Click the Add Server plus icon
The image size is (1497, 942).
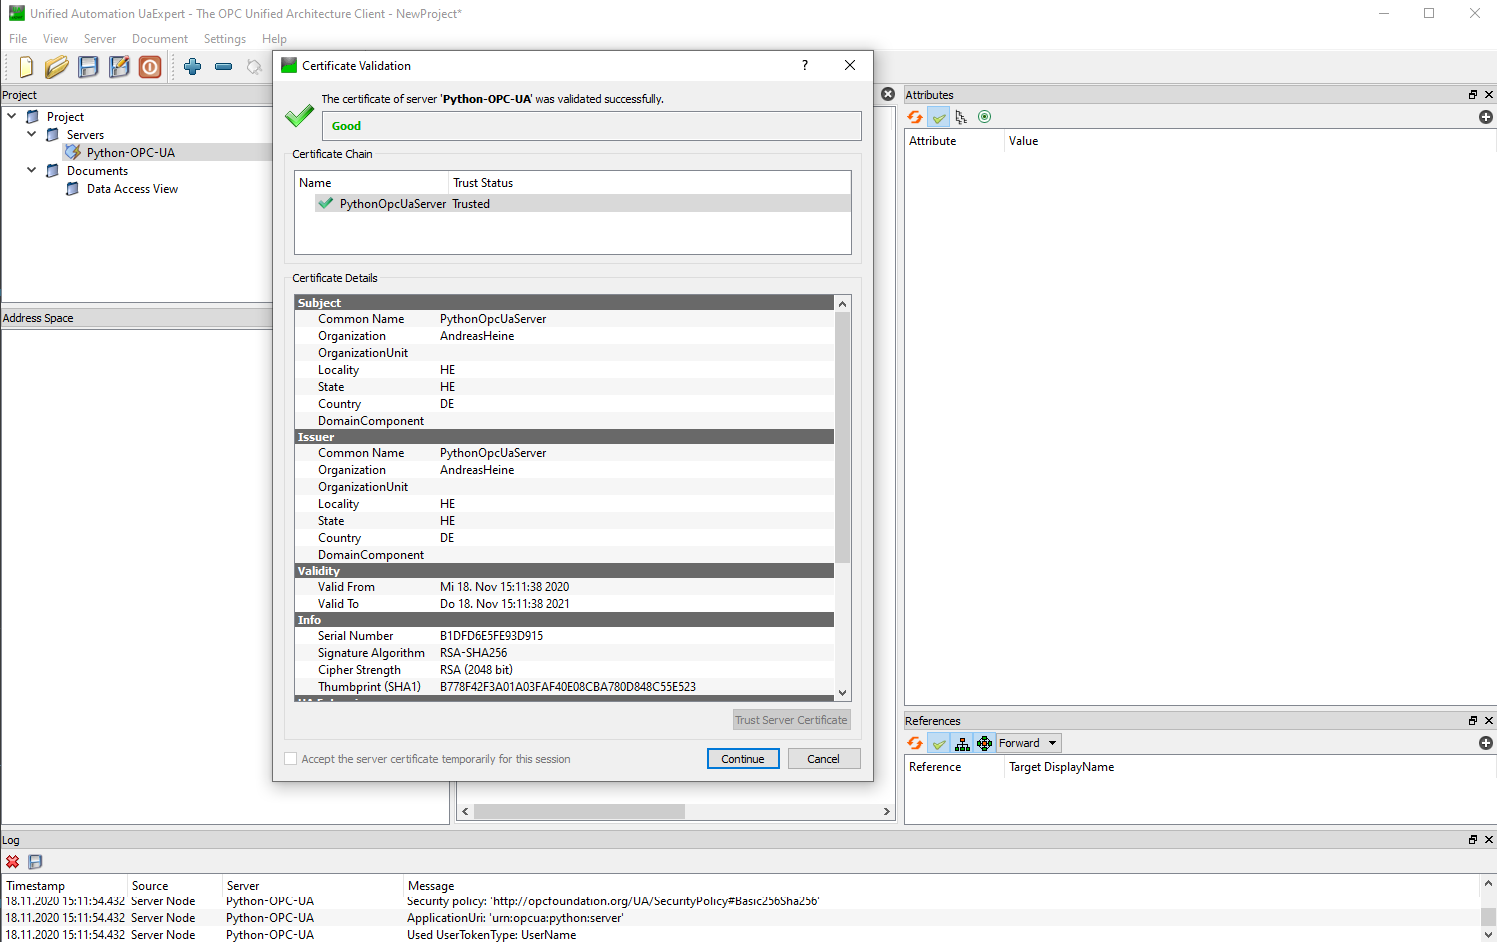click(192, 66)
